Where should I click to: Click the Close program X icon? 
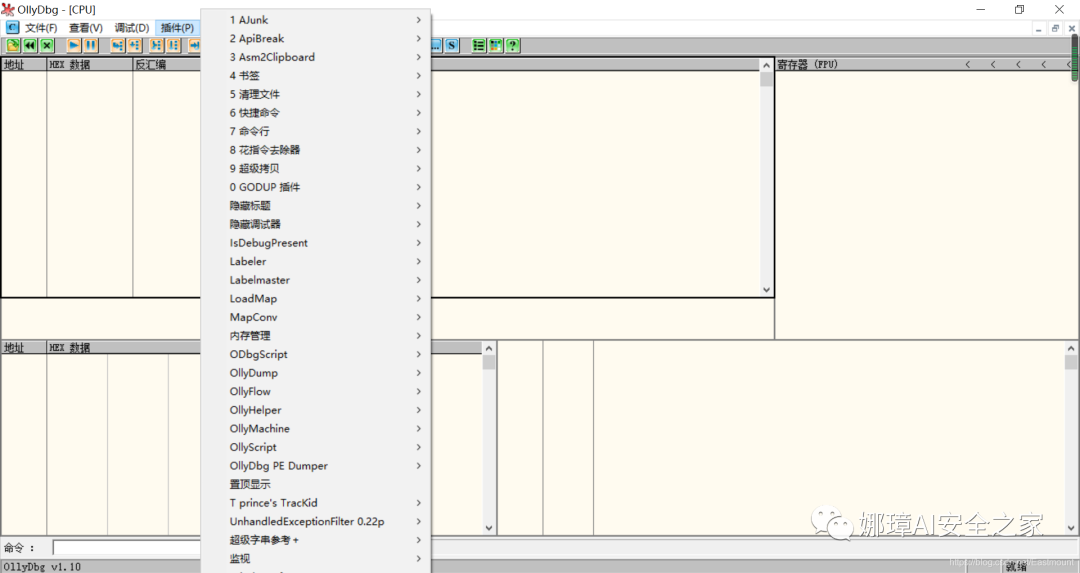[47, 45]
